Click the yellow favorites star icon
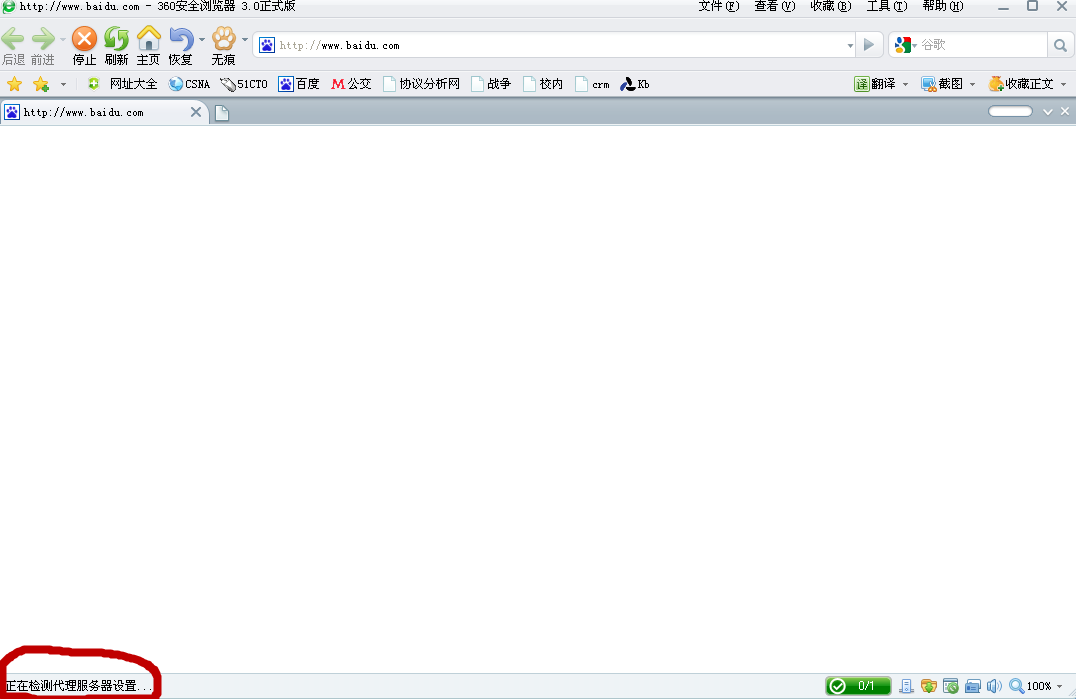1076x699 pixels. pyautogui.click(x=14, y=84)
